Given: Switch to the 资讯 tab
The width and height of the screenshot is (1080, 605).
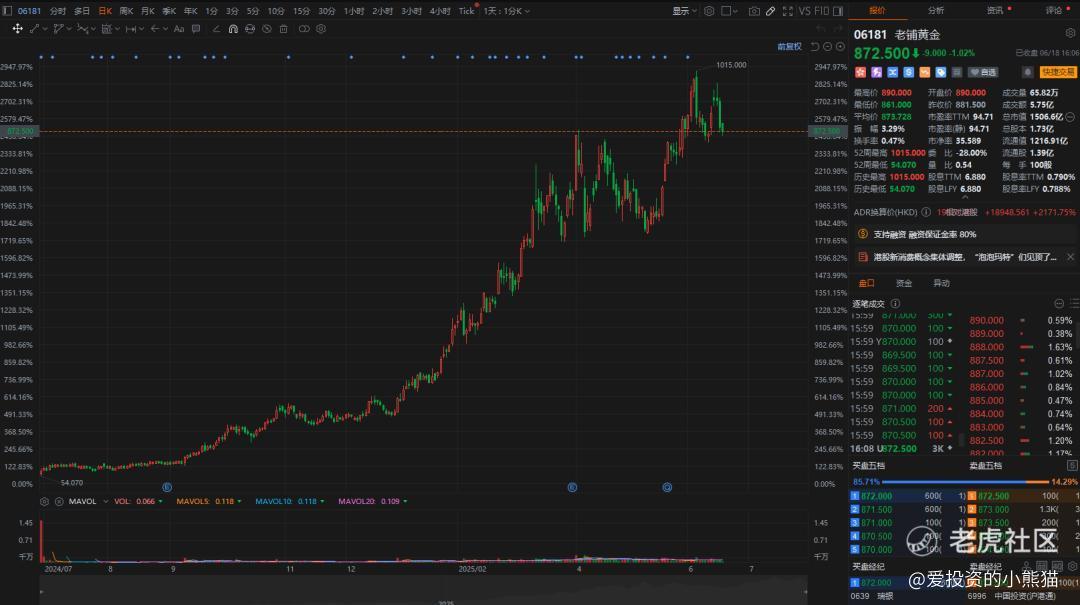Looking at the screenshot, I should (x=995, y=10).
